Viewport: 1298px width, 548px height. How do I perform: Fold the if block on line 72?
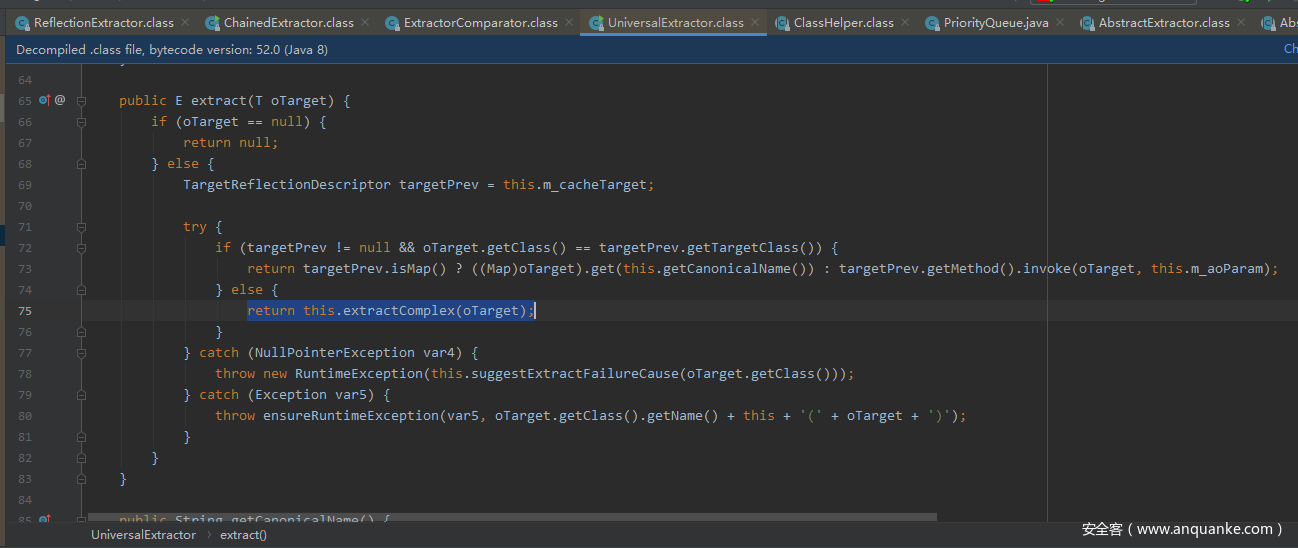tap(81, 248)
